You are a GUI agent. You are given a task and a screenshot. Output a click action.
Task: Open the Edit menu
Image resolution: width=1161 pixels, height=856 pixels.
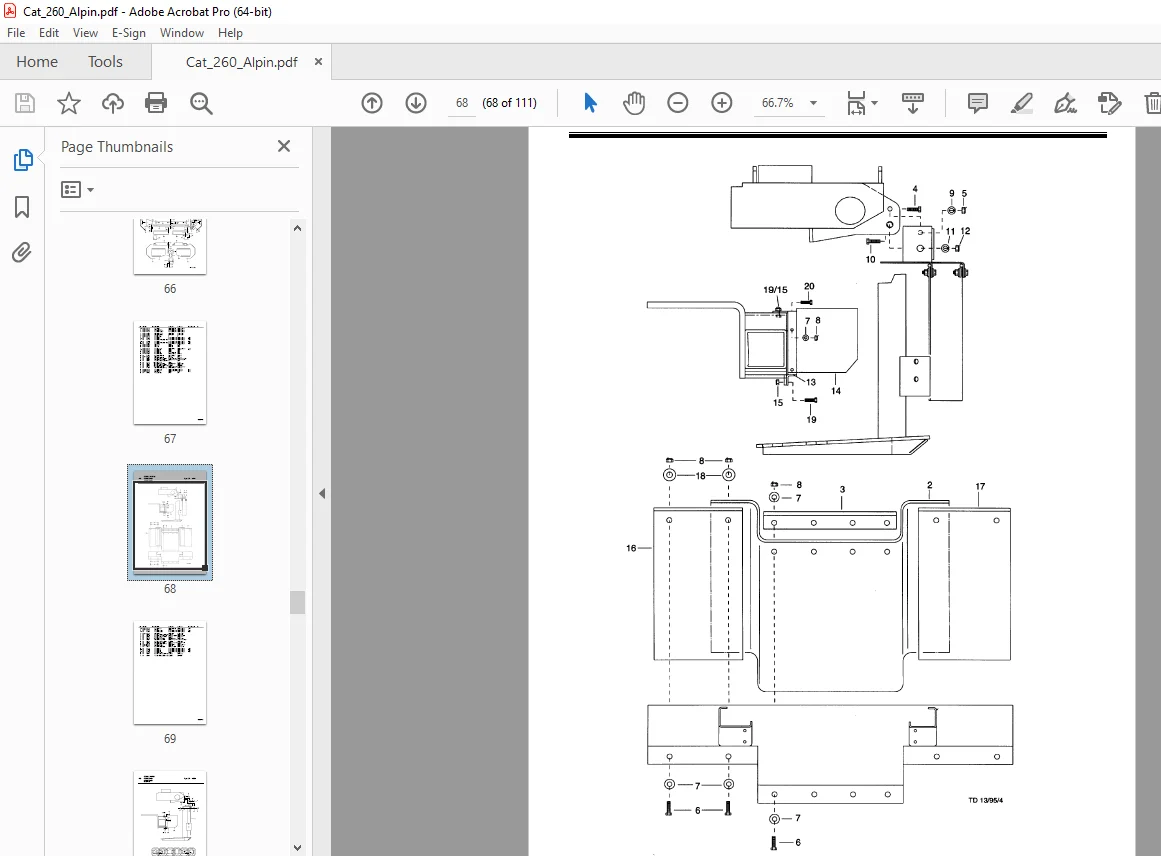[49, 33]
